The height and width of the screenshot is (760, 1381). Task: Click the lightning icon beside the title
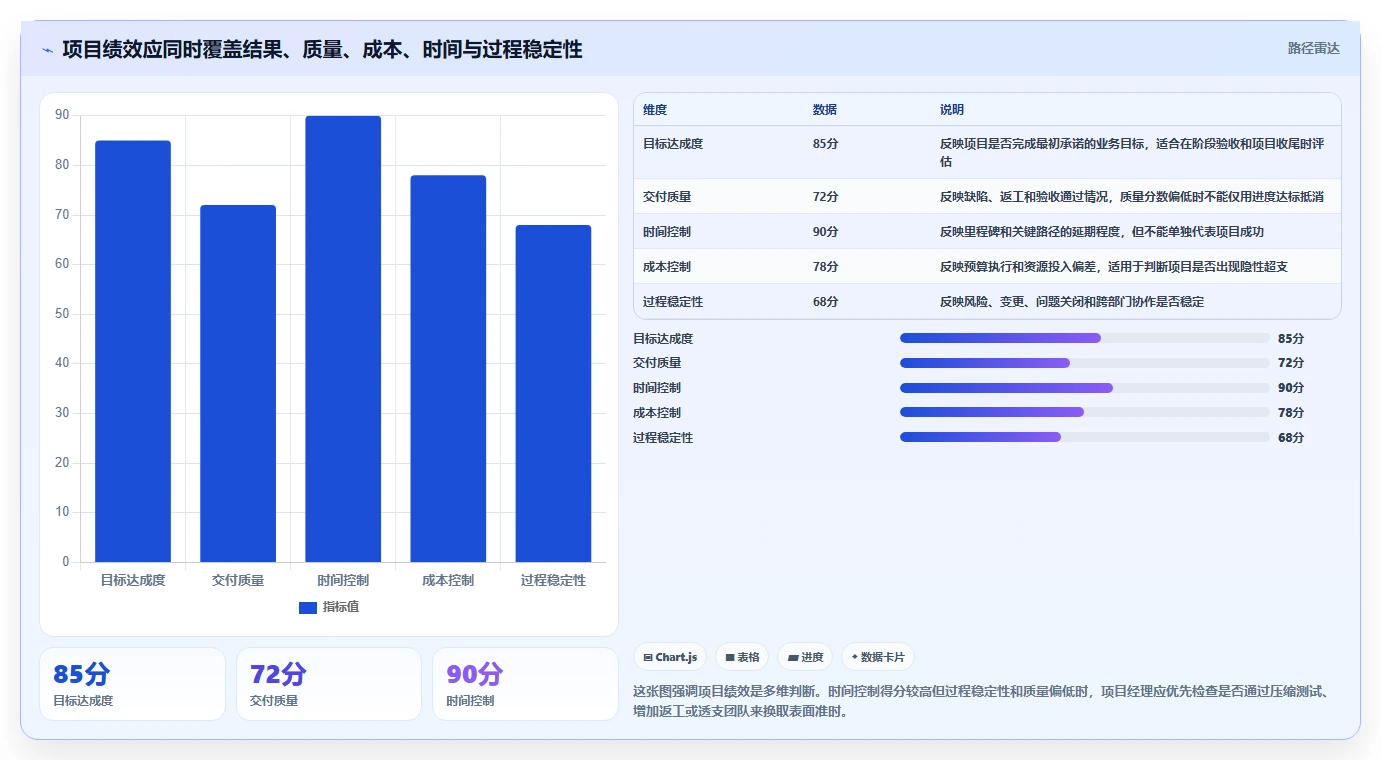click(47, 50)
